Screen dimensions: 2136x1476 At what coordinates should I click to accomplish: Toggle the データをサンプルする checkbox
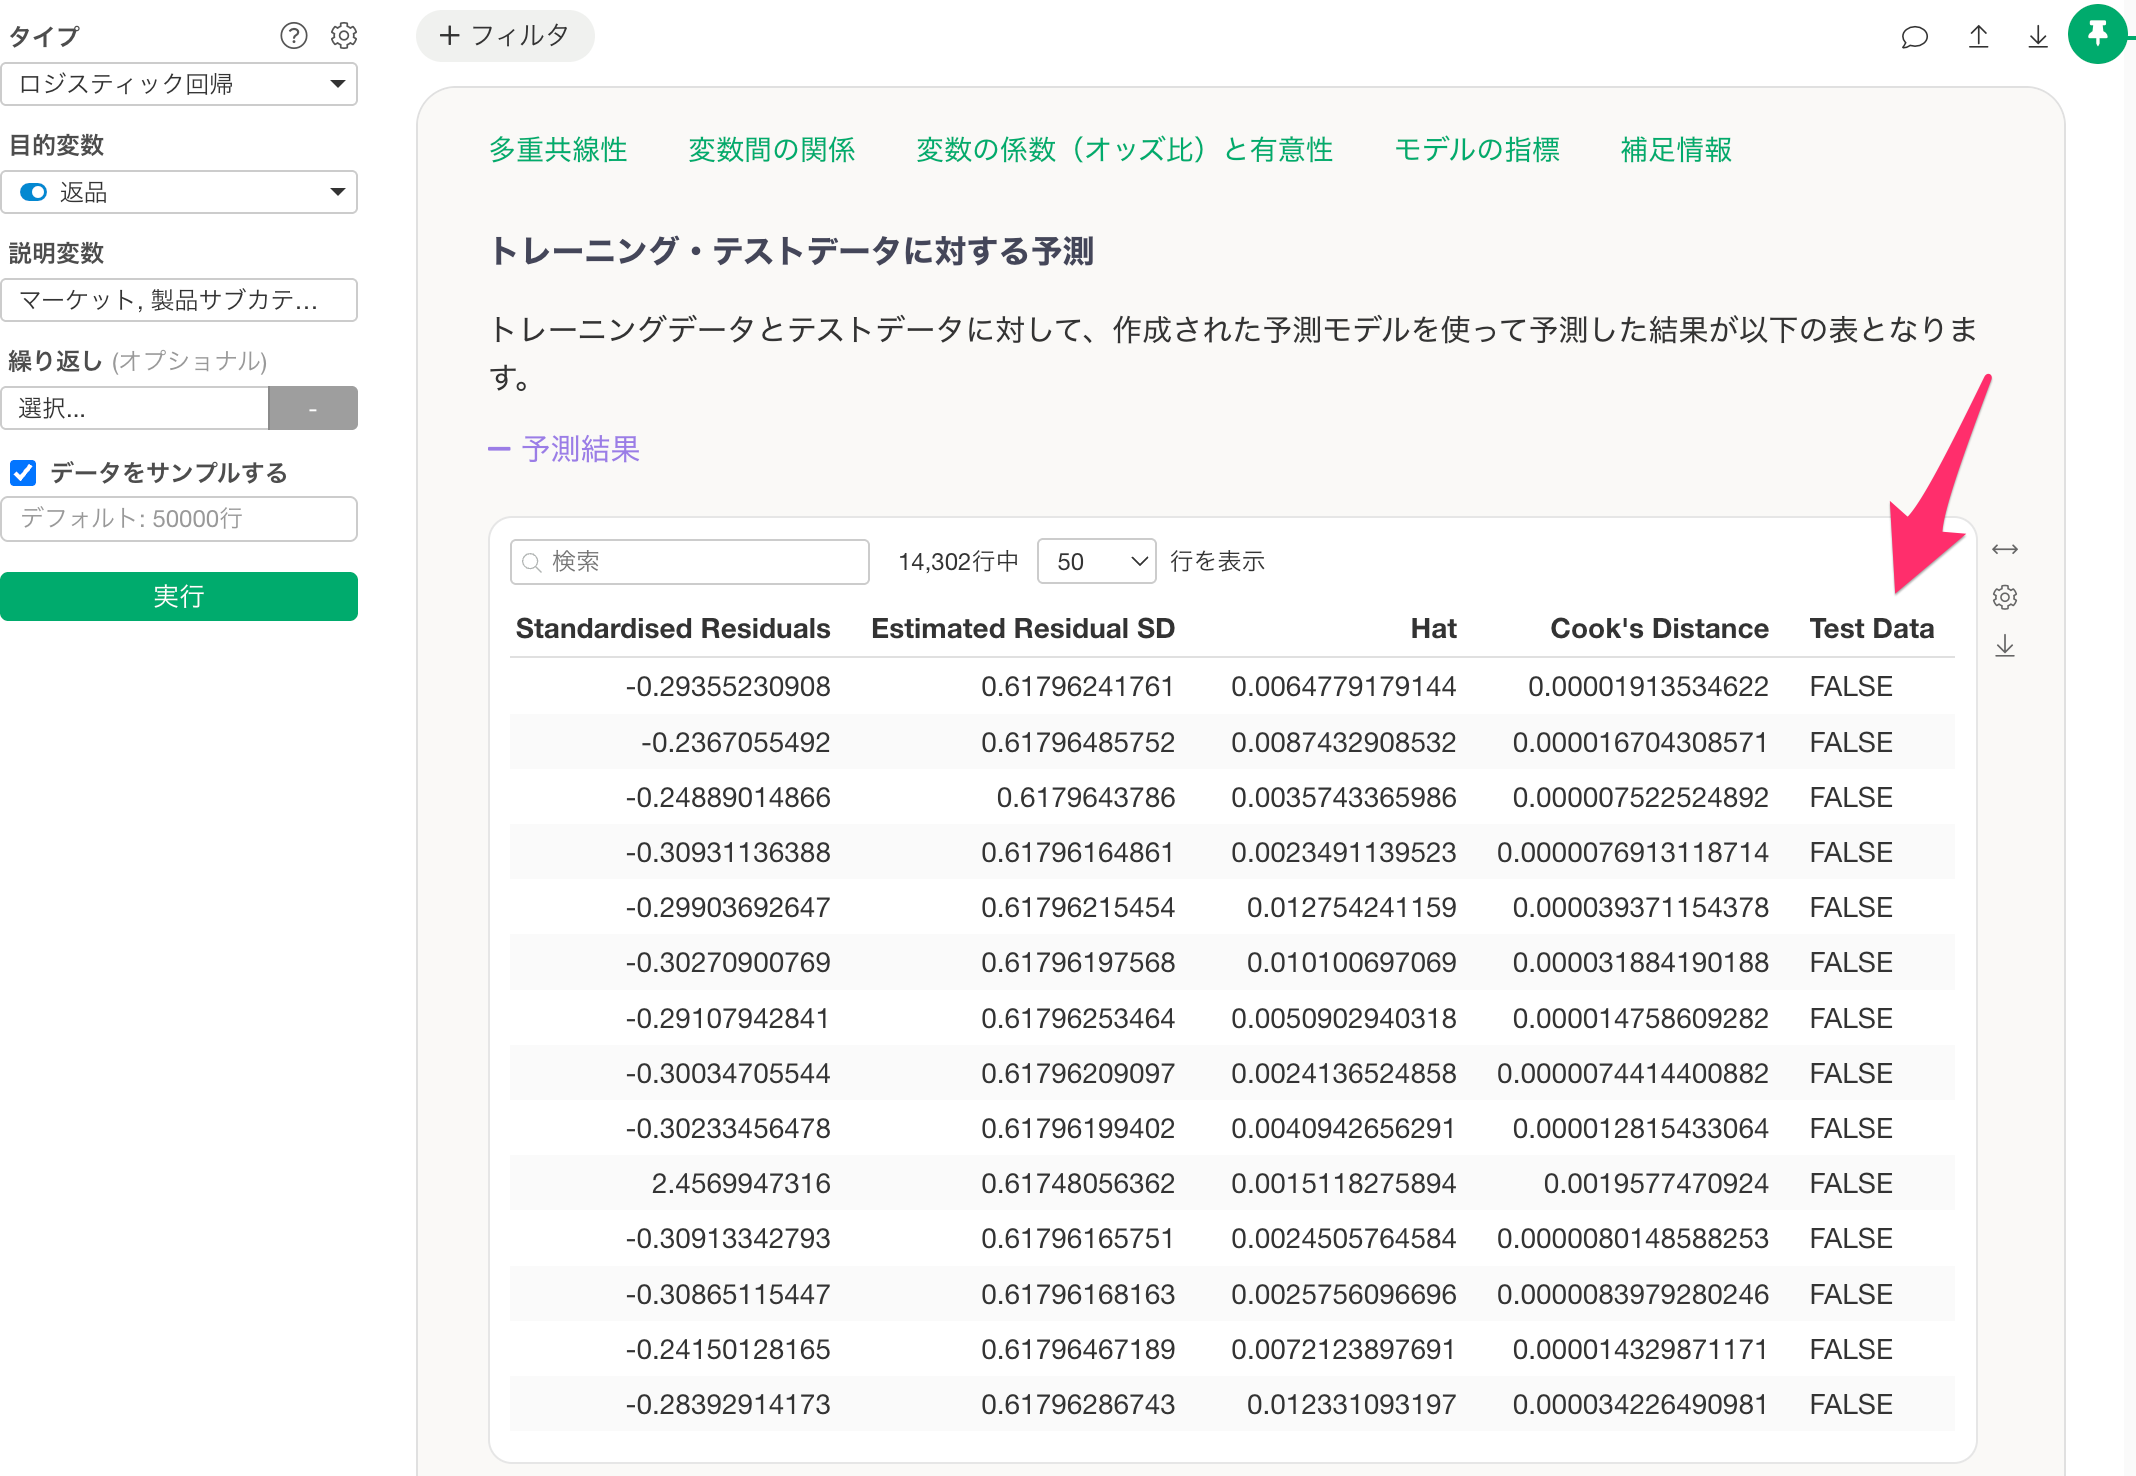[23, 472]
